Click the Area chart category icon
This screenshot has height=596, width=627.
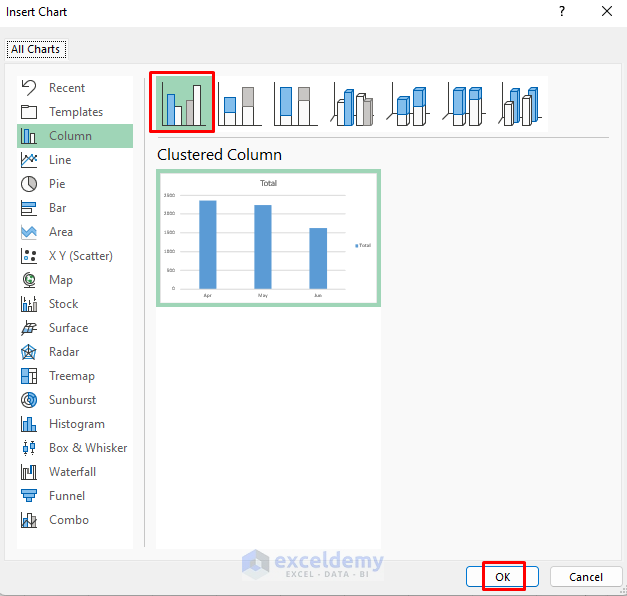click(x=29, y=232)
